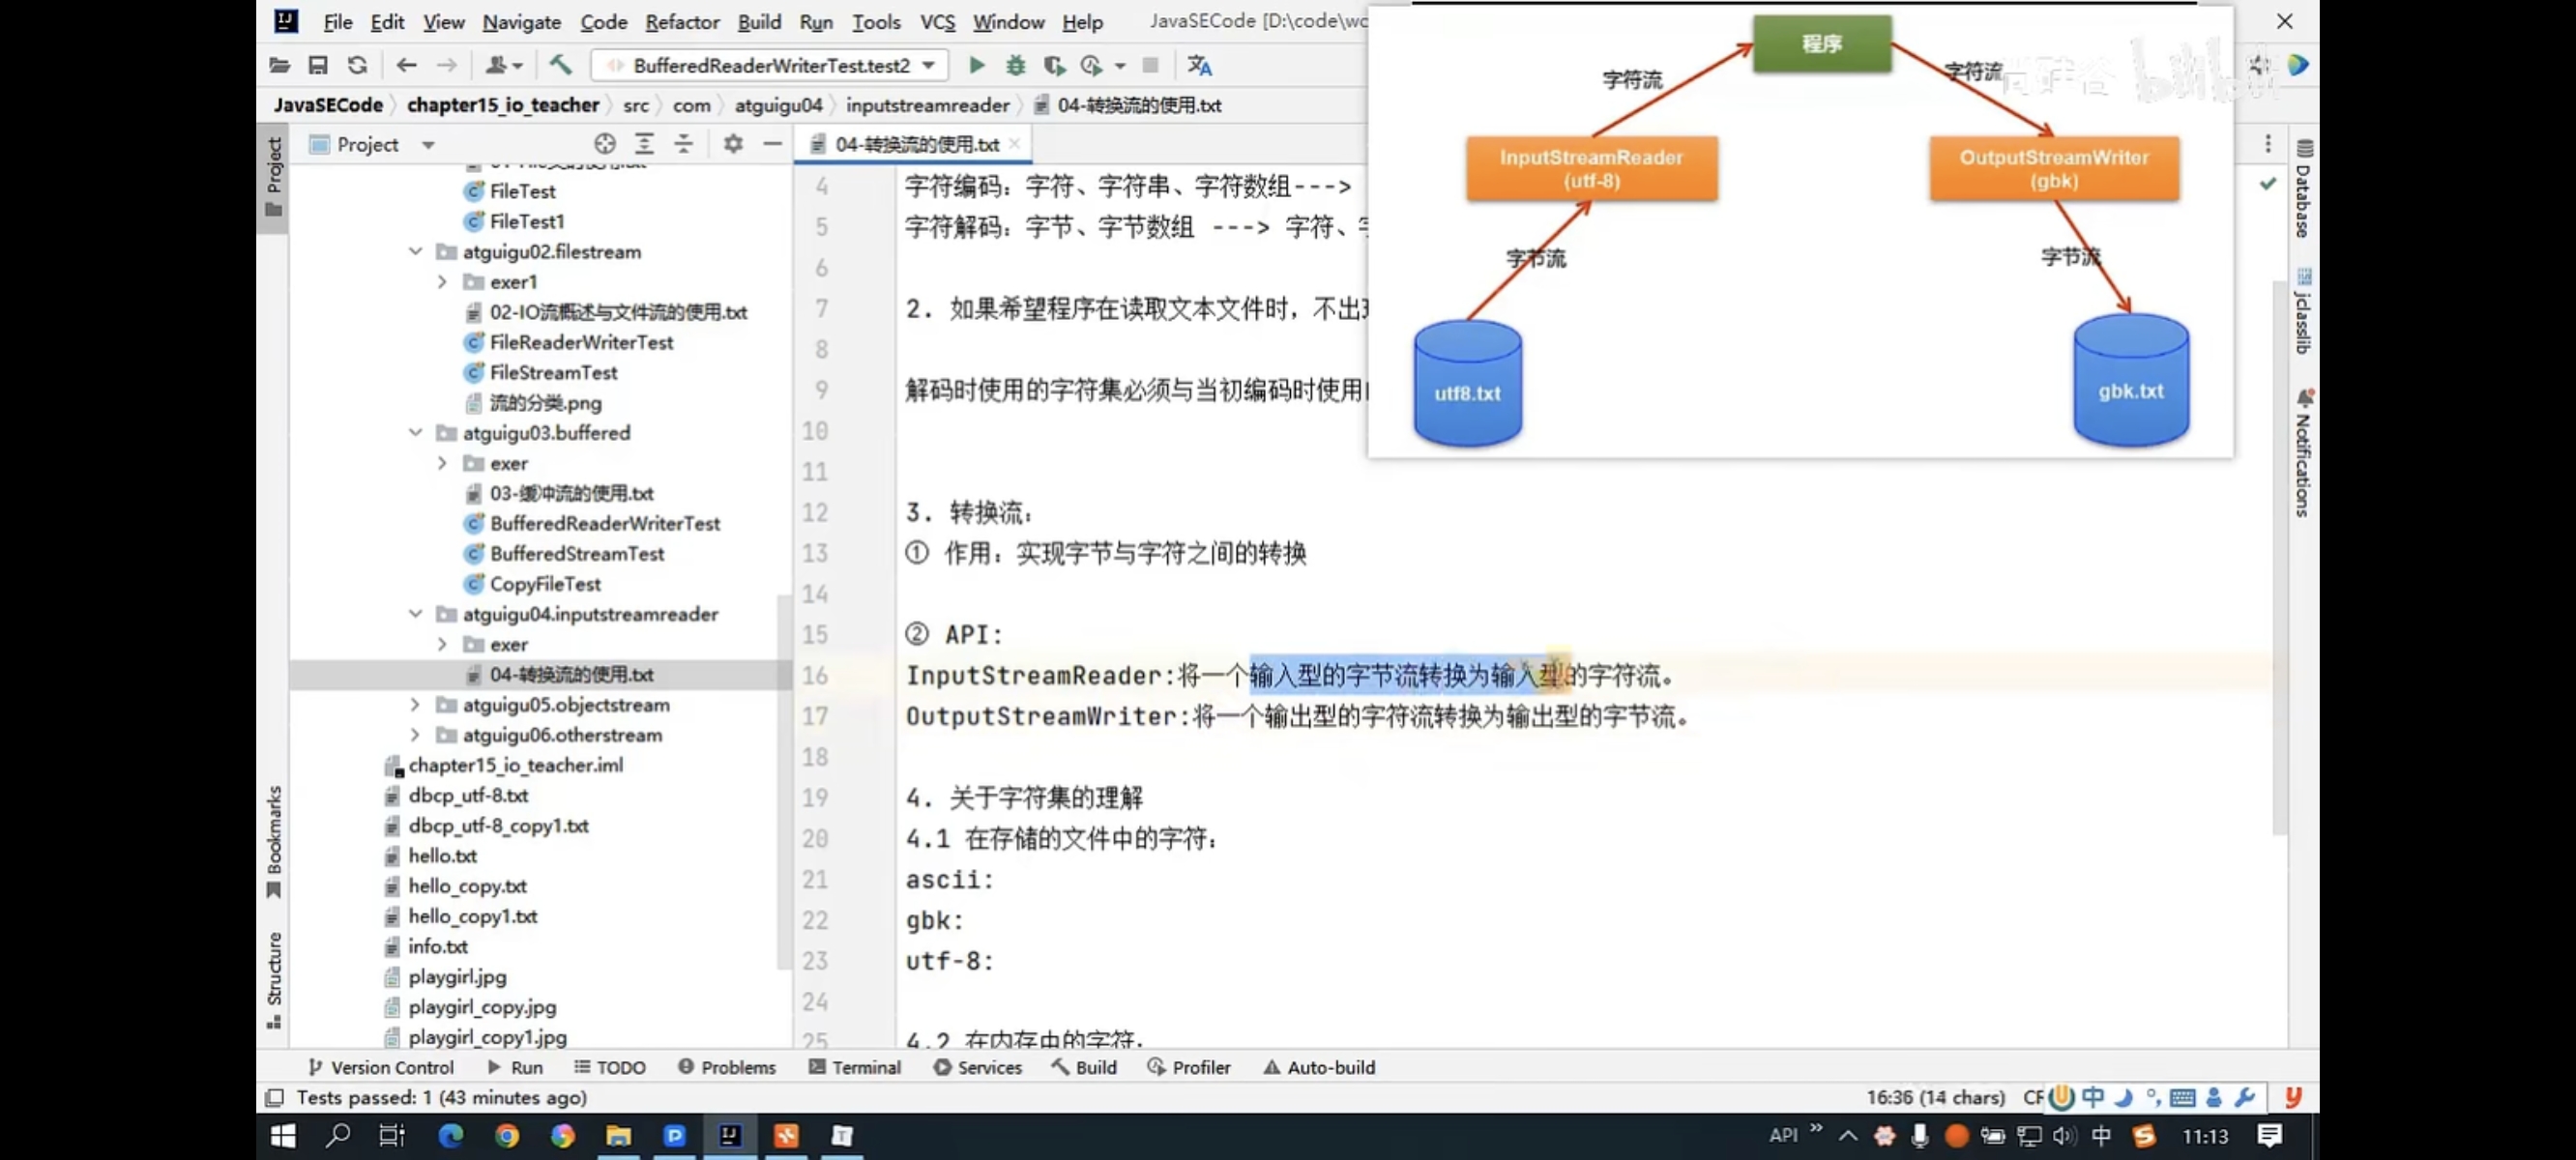
Task: Collapse the atguigu03.buffered package
Action: [415, 433]
